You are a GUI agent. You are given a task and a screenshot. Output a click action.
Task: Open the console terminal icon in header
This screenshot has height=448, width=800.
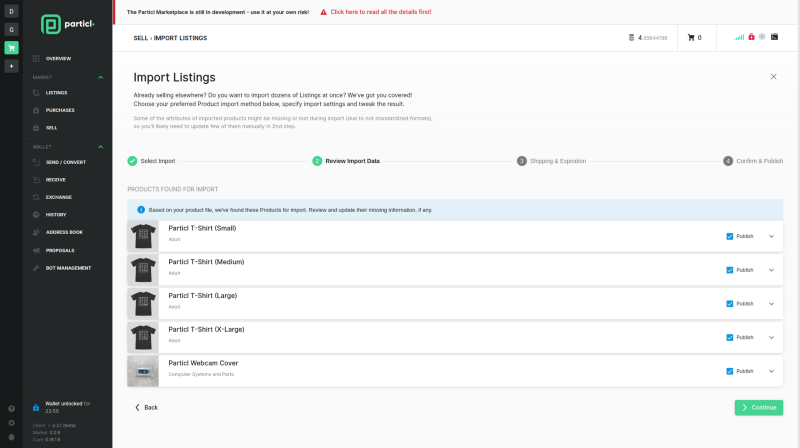[x=774, y=37]
